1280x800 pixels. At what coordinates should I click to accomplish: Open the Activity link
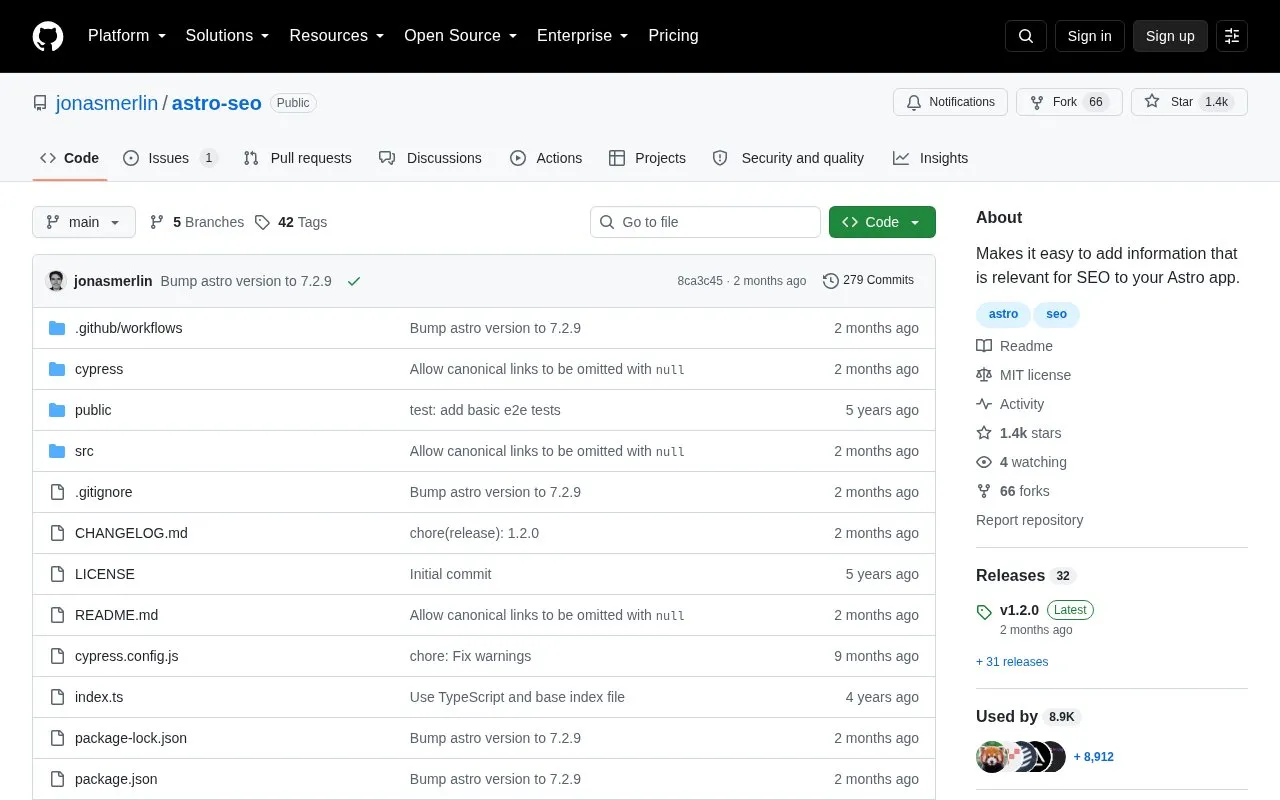coord(1011,404)
